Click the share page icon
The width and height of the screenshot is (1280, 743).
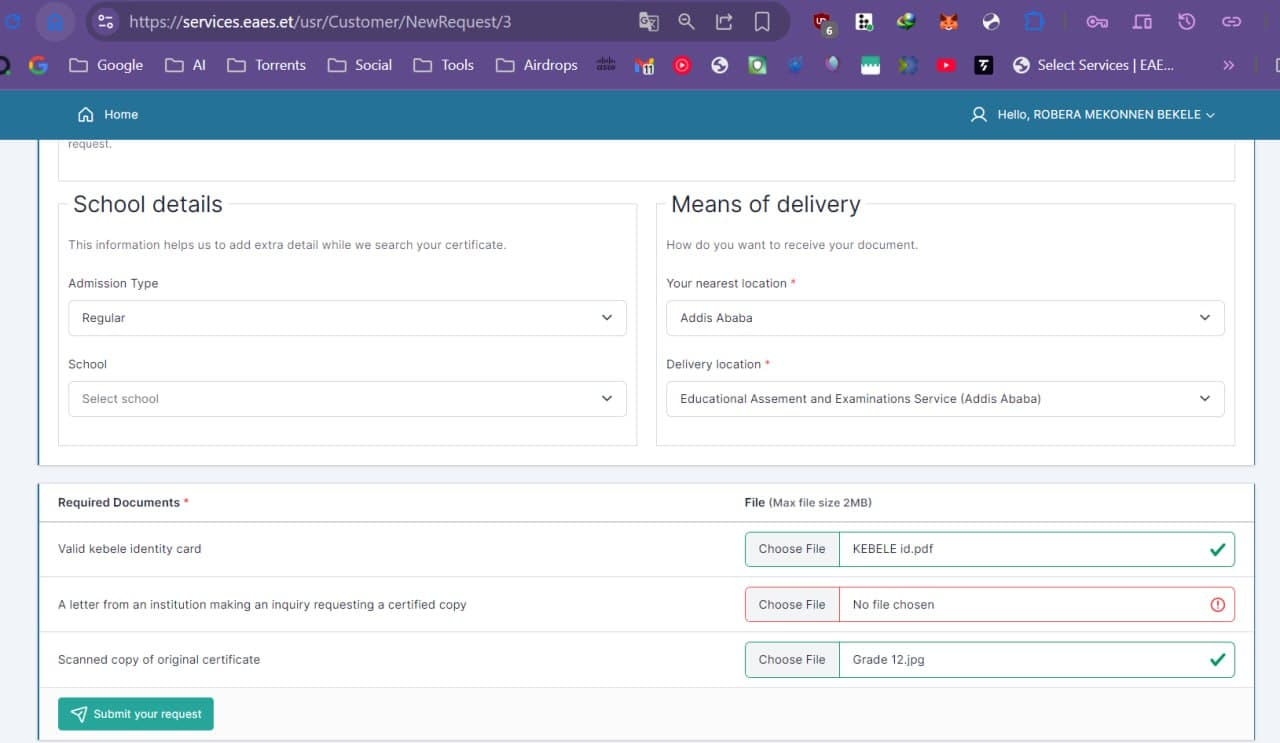[x=724, y=21]
